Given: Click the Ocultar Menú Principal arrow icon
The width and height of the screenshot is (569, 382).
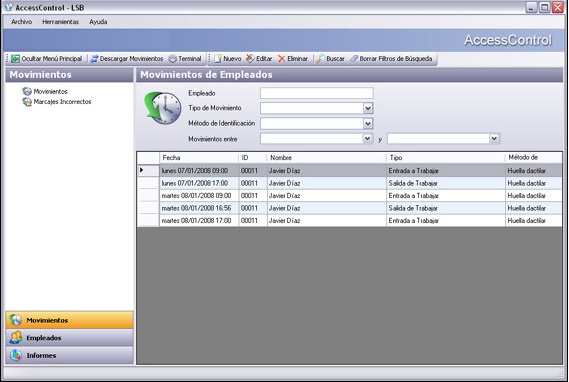Looking at the screenshot, I should tap(15, 59).
